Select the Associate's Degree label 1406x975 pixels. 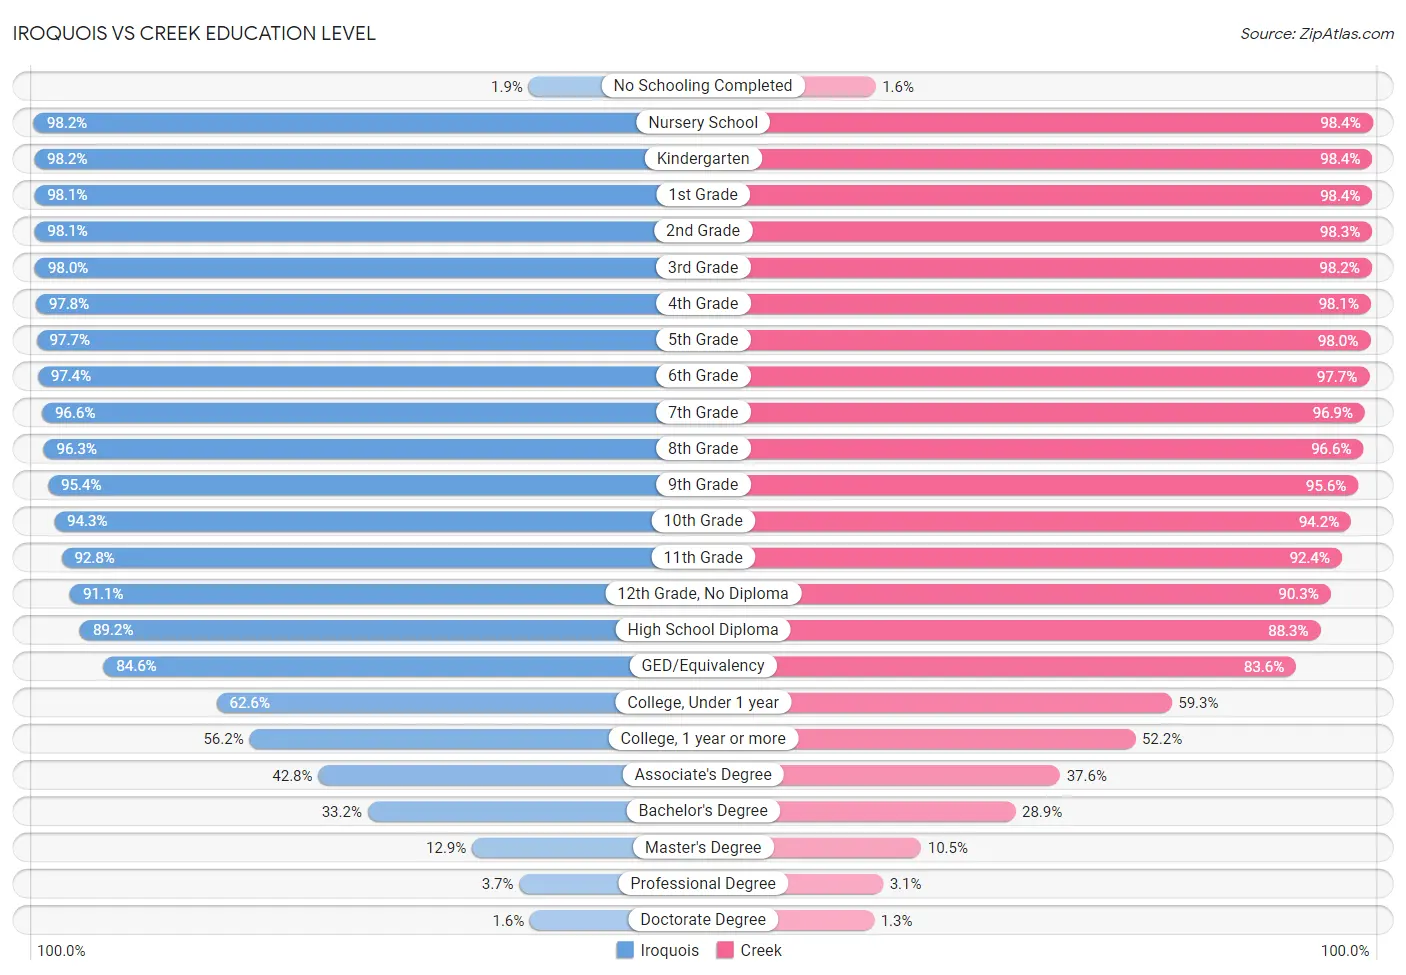pyautogui.click(x=703, y=775)
